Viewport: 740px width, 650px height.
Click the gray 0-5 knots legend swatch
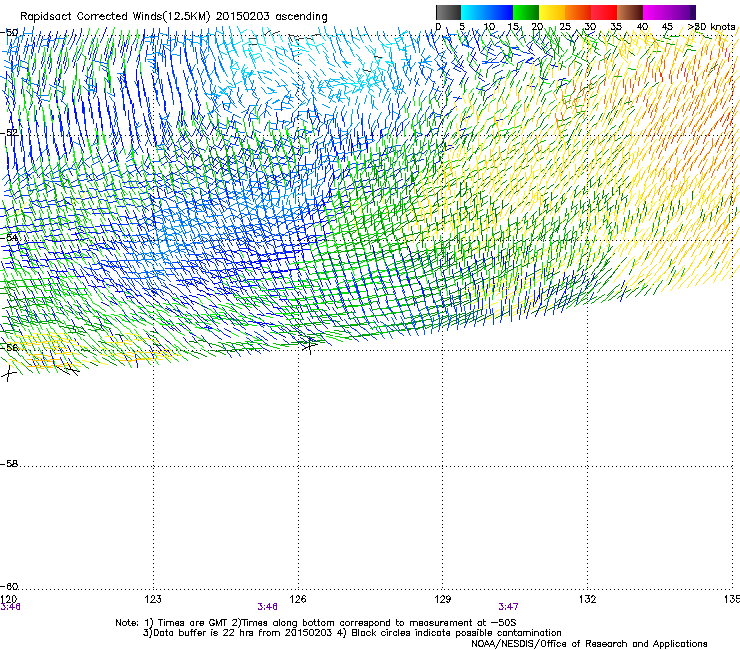click(x=448, y=12)
